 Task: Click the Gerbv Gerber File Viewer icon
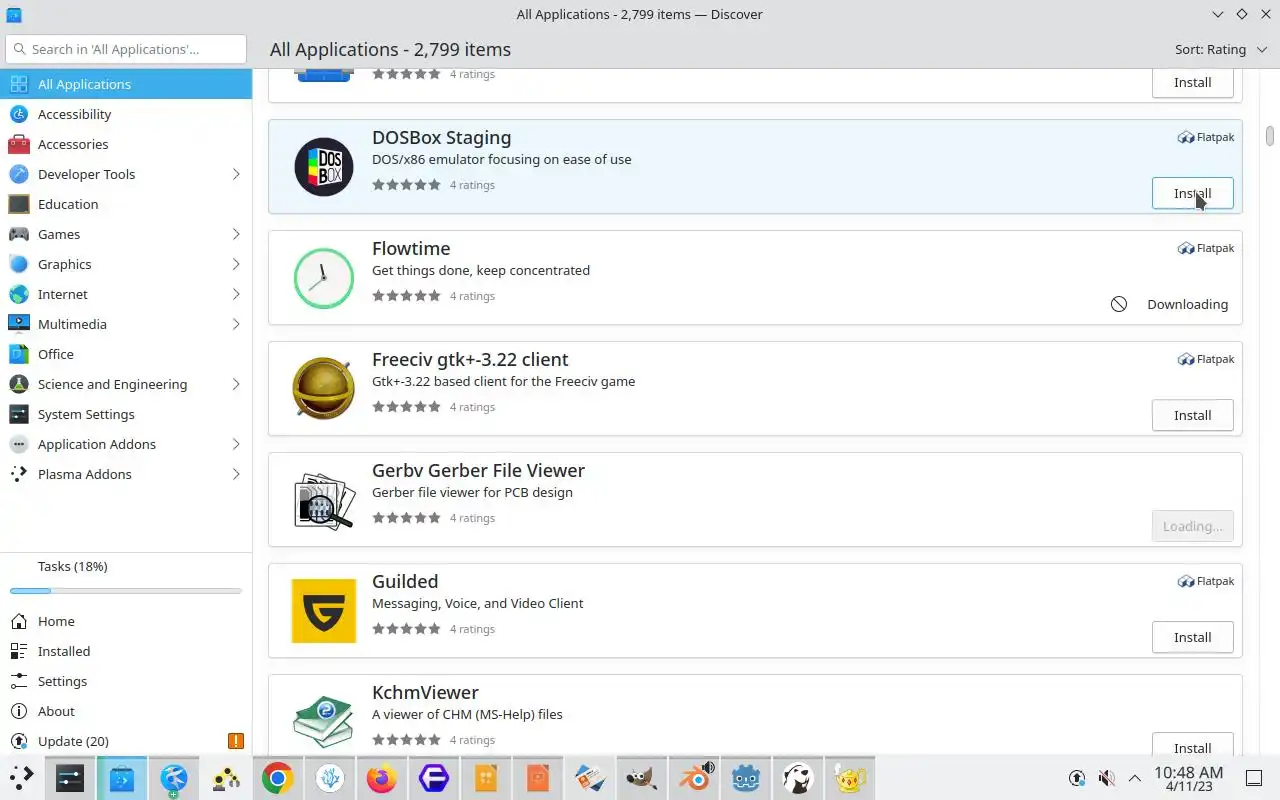(x=324, y=500)
